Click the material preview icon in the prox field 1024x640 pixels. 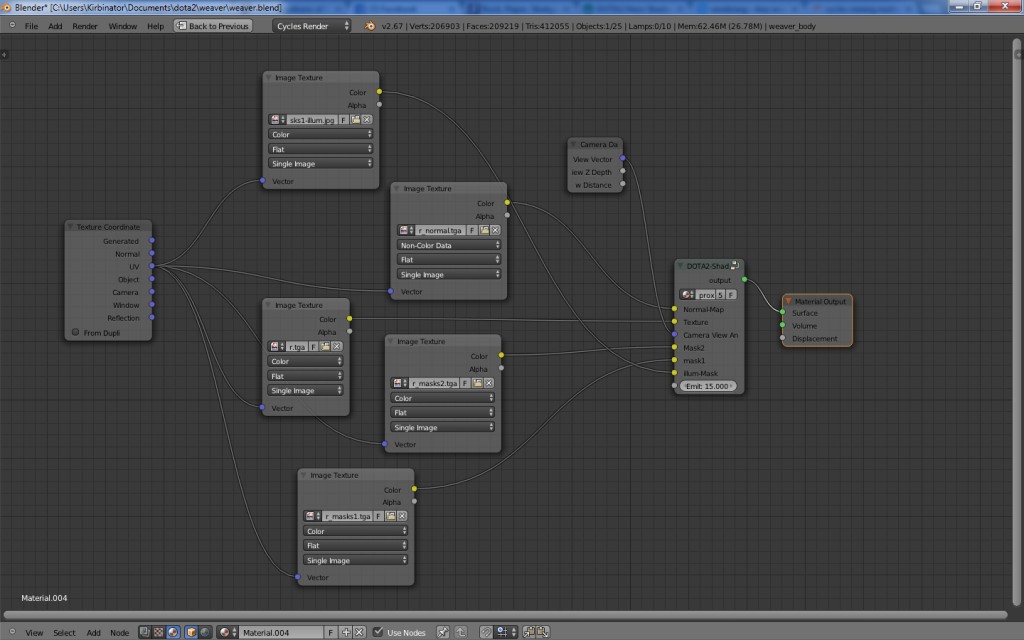tap(686, 294)
